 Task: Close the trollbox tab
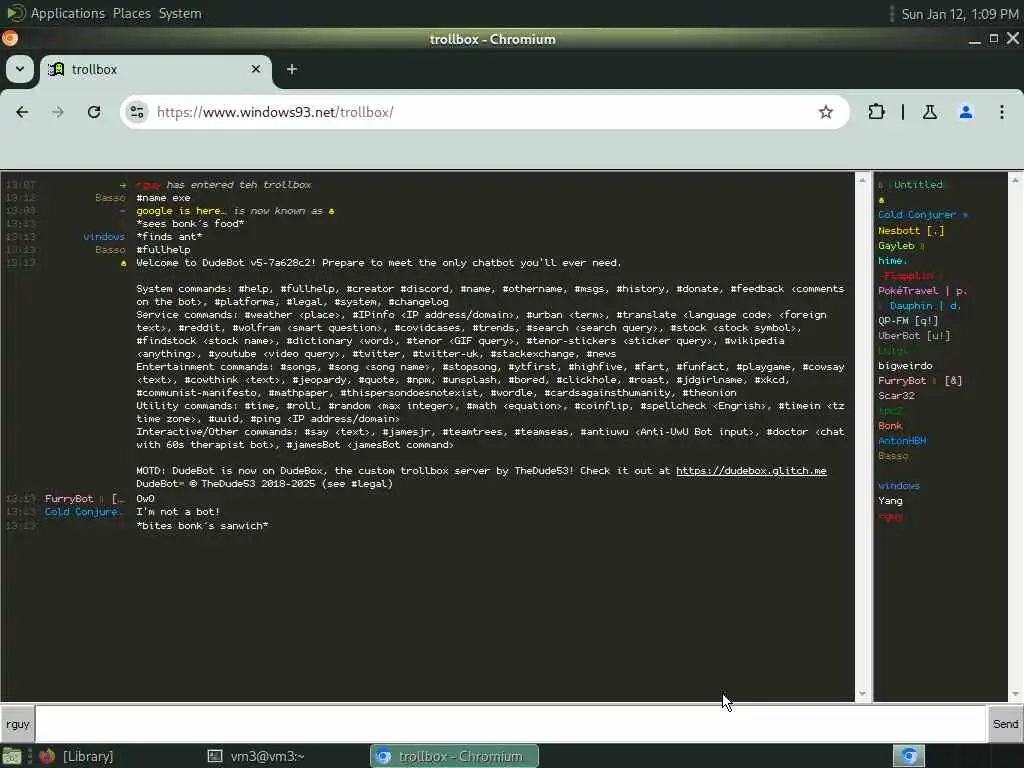[256, 69]
